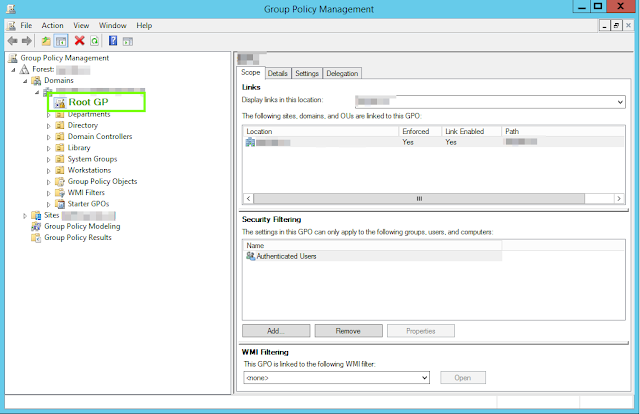
Task: Click the Location column header
Action: pyautogui.click(x=320, y=131)
